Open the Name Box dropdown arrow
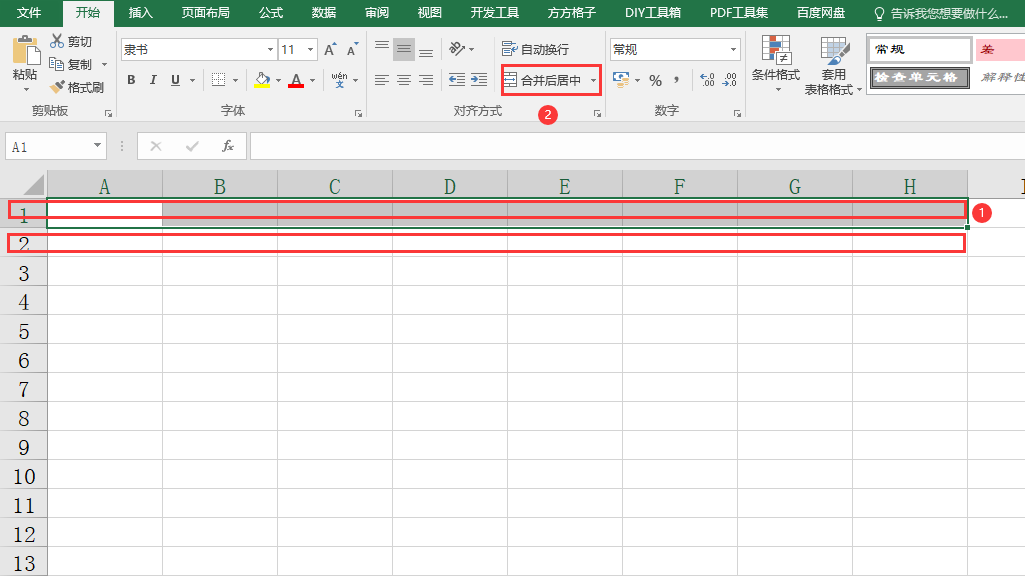The height and width of the screenshot is (576, 1025). pyautogui.click(x=97, y=146)
